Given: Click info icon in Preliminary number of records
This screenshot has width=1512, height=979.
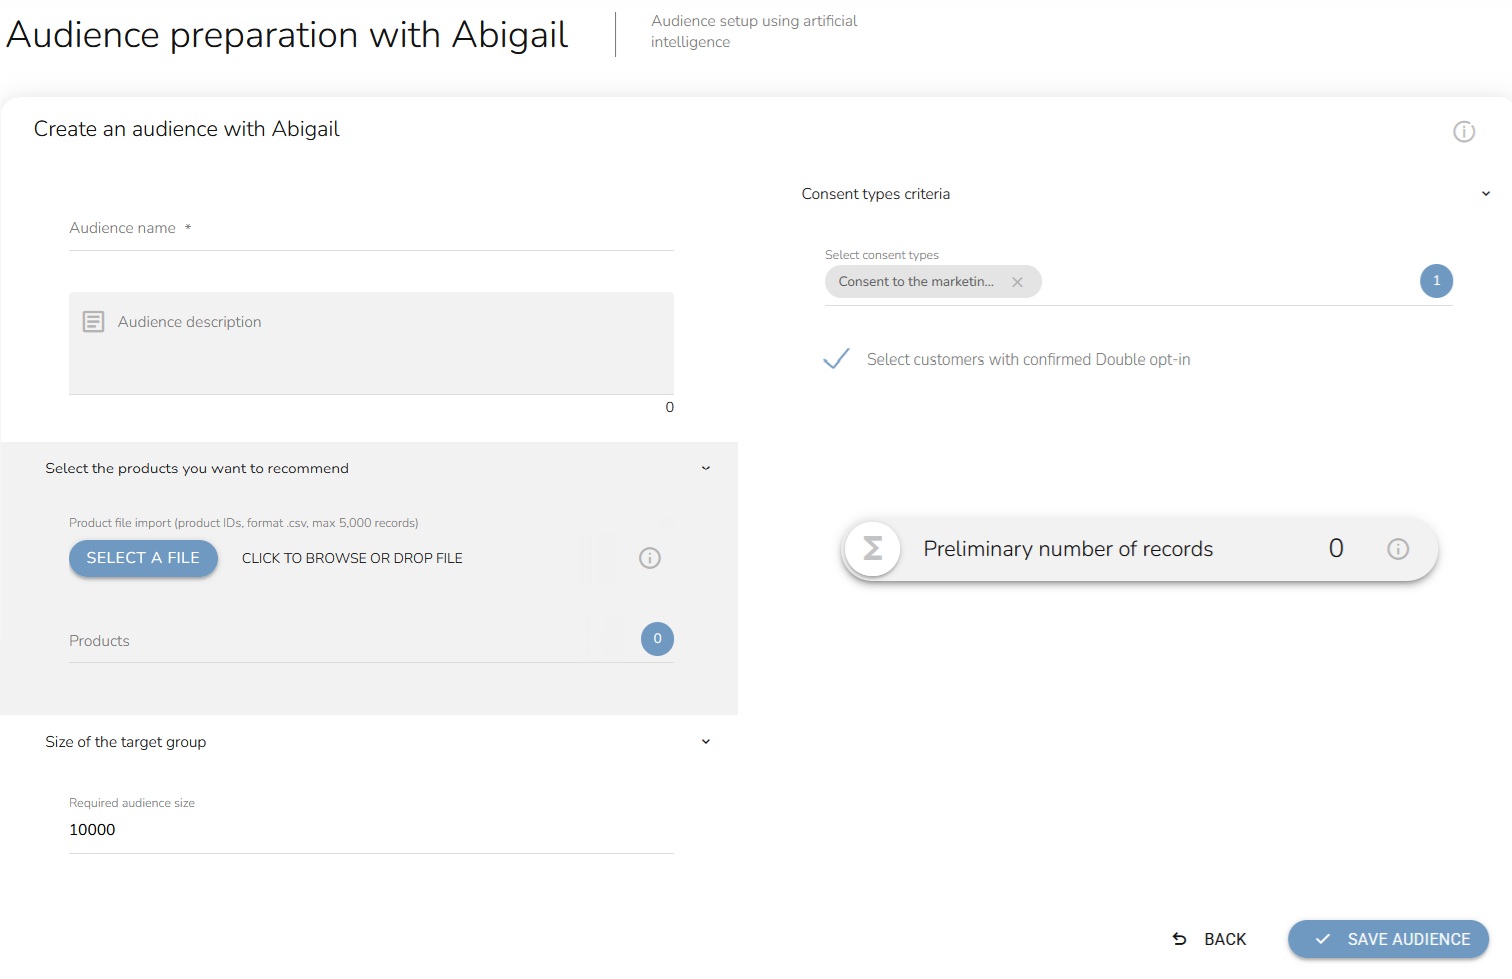Looking at the screenshot, I should pos(1397,549).
